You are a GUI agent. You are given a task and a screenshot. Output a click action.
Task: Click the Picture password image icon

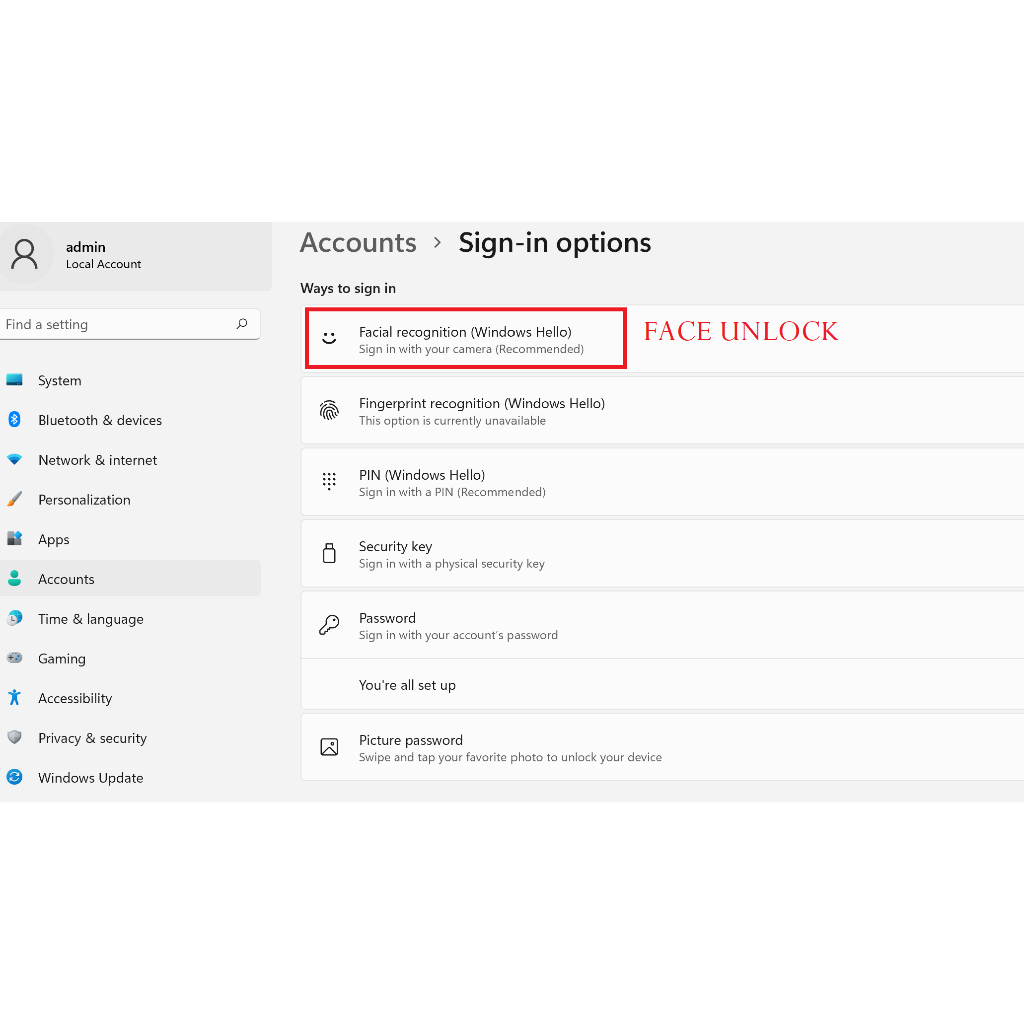[x=329, y=747]
